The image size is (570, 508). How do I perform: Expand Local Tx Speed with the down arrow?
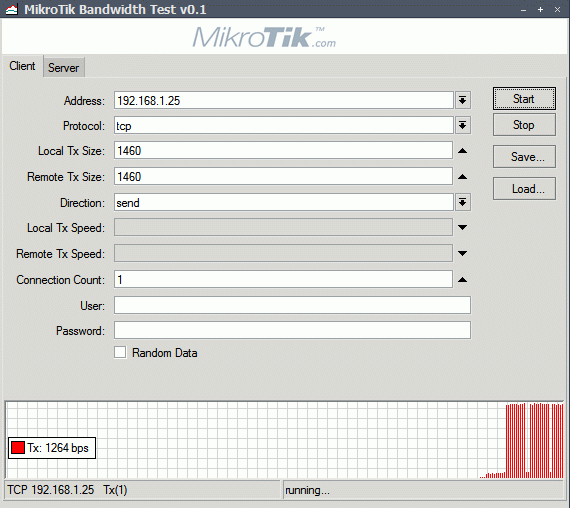point(462,228)
